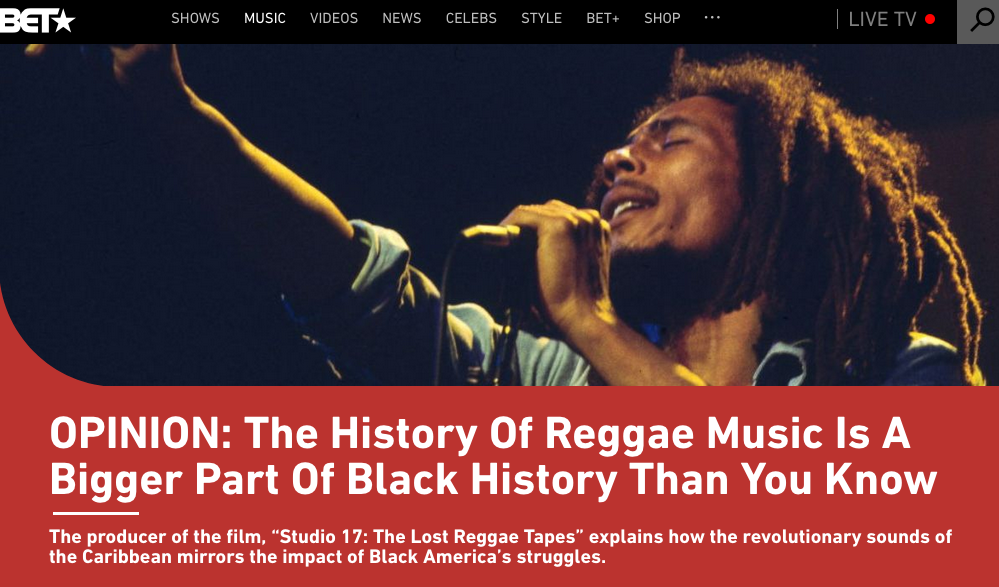
Task: Open the search magnifier icon
Action: (981, 20)
